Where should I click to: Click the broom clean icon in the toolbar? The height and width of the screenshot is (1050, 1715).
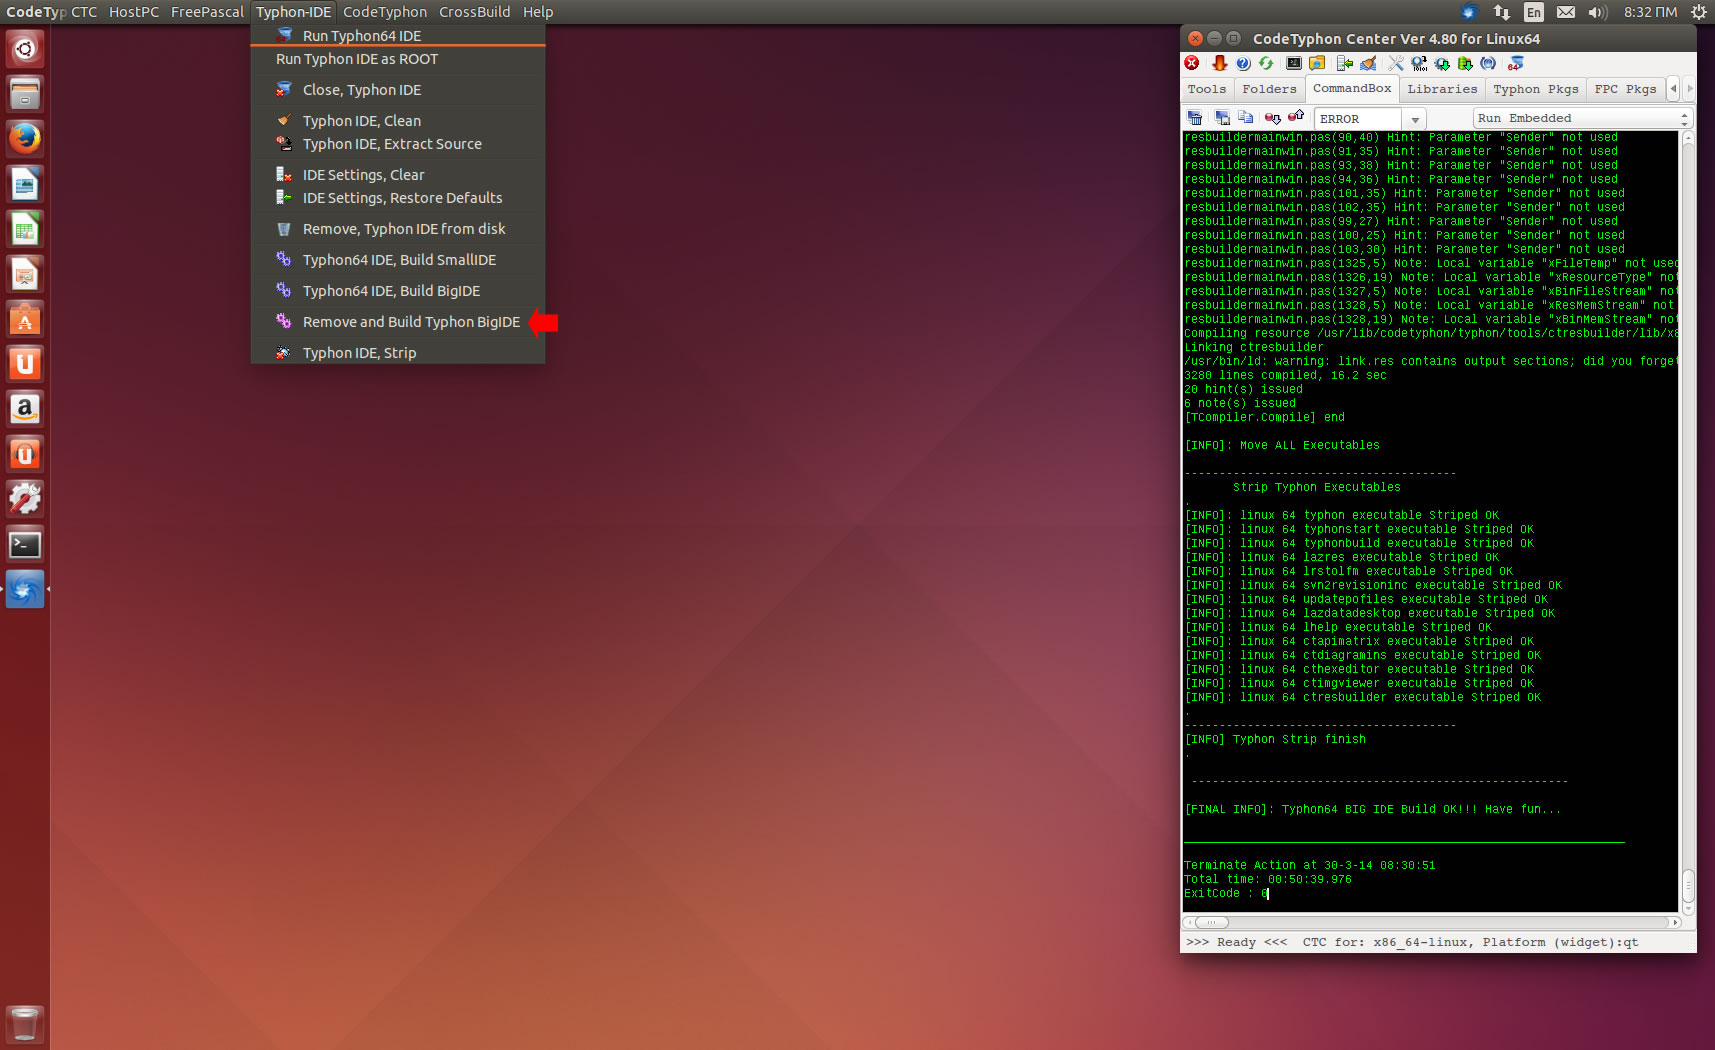(x=1368, y=63)
